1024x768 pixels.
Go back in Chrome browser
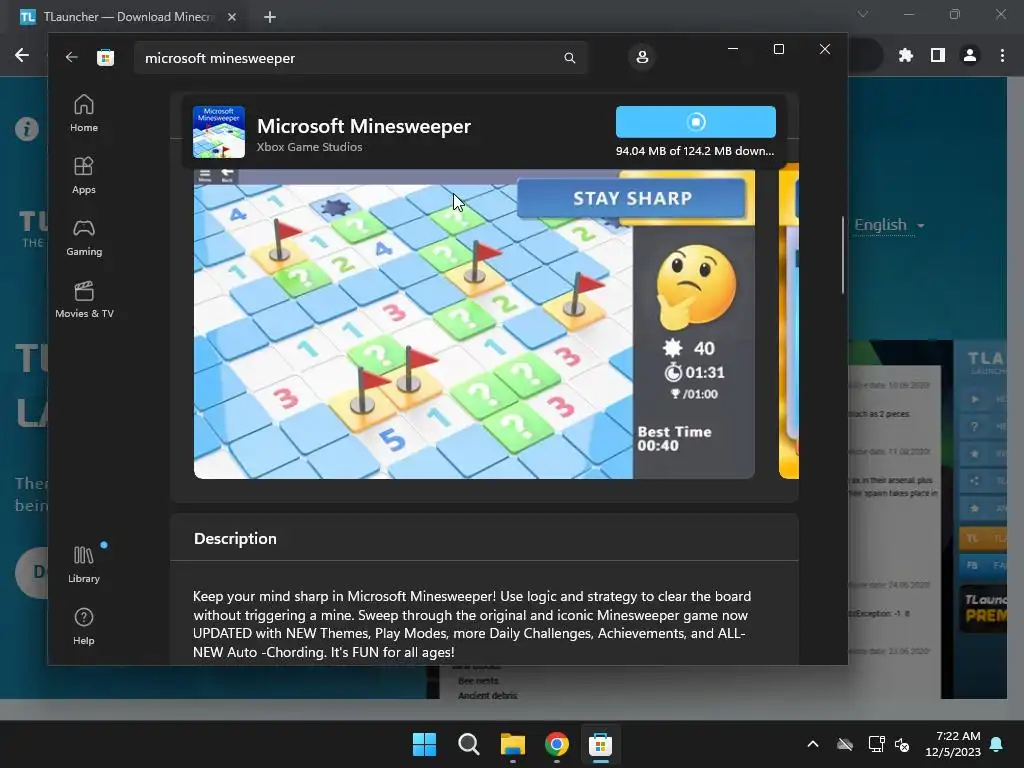[x=22, y=56]
